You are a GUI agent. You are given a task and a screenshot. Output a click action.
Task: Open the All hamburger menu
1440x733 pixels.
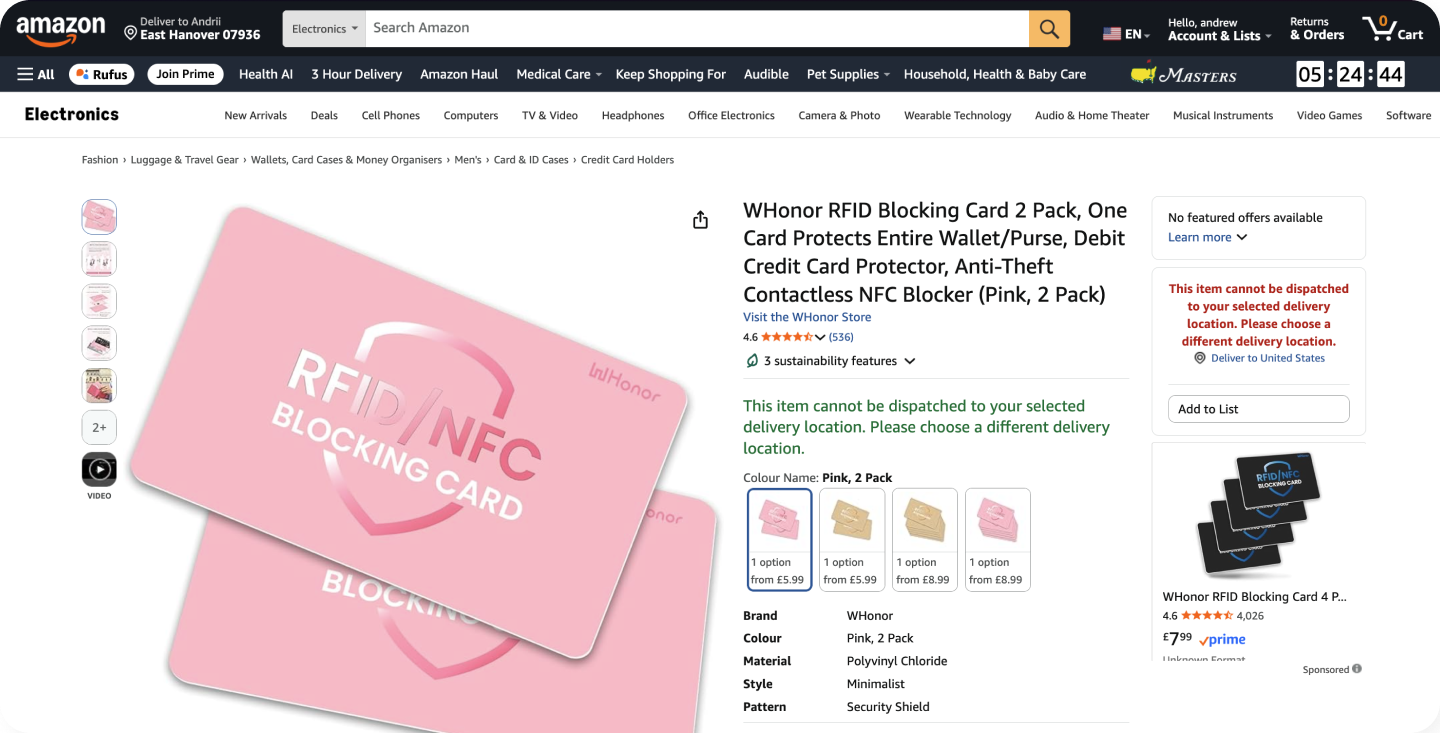click(36, 74)
